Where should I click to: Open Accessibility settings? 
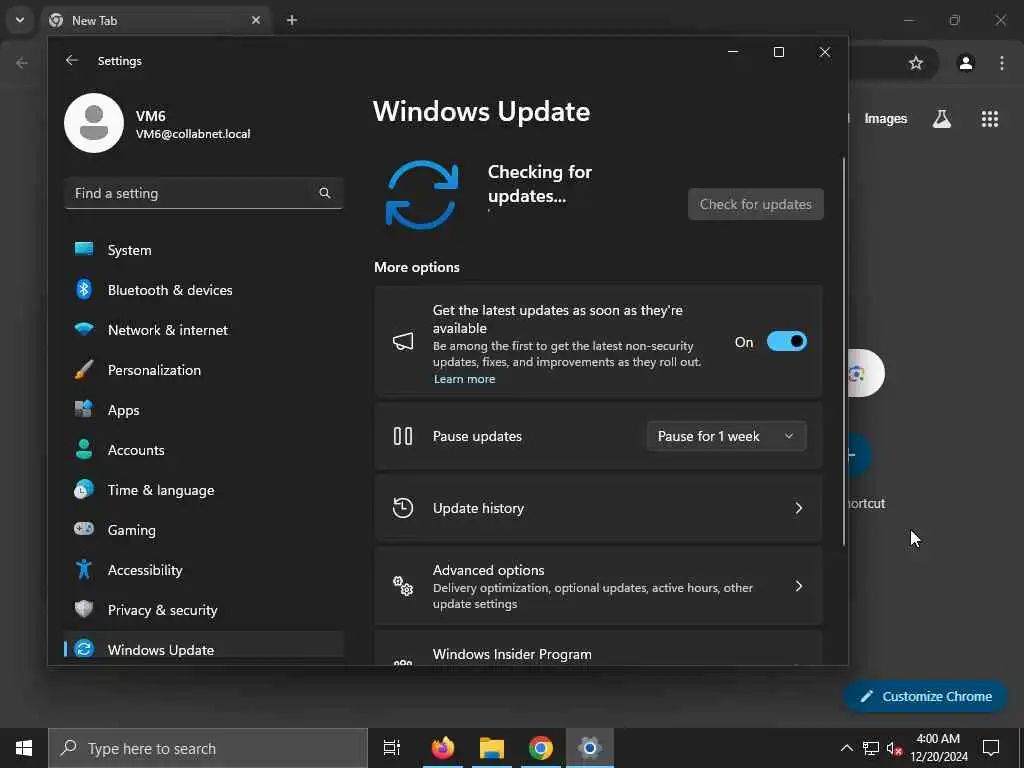204,570
